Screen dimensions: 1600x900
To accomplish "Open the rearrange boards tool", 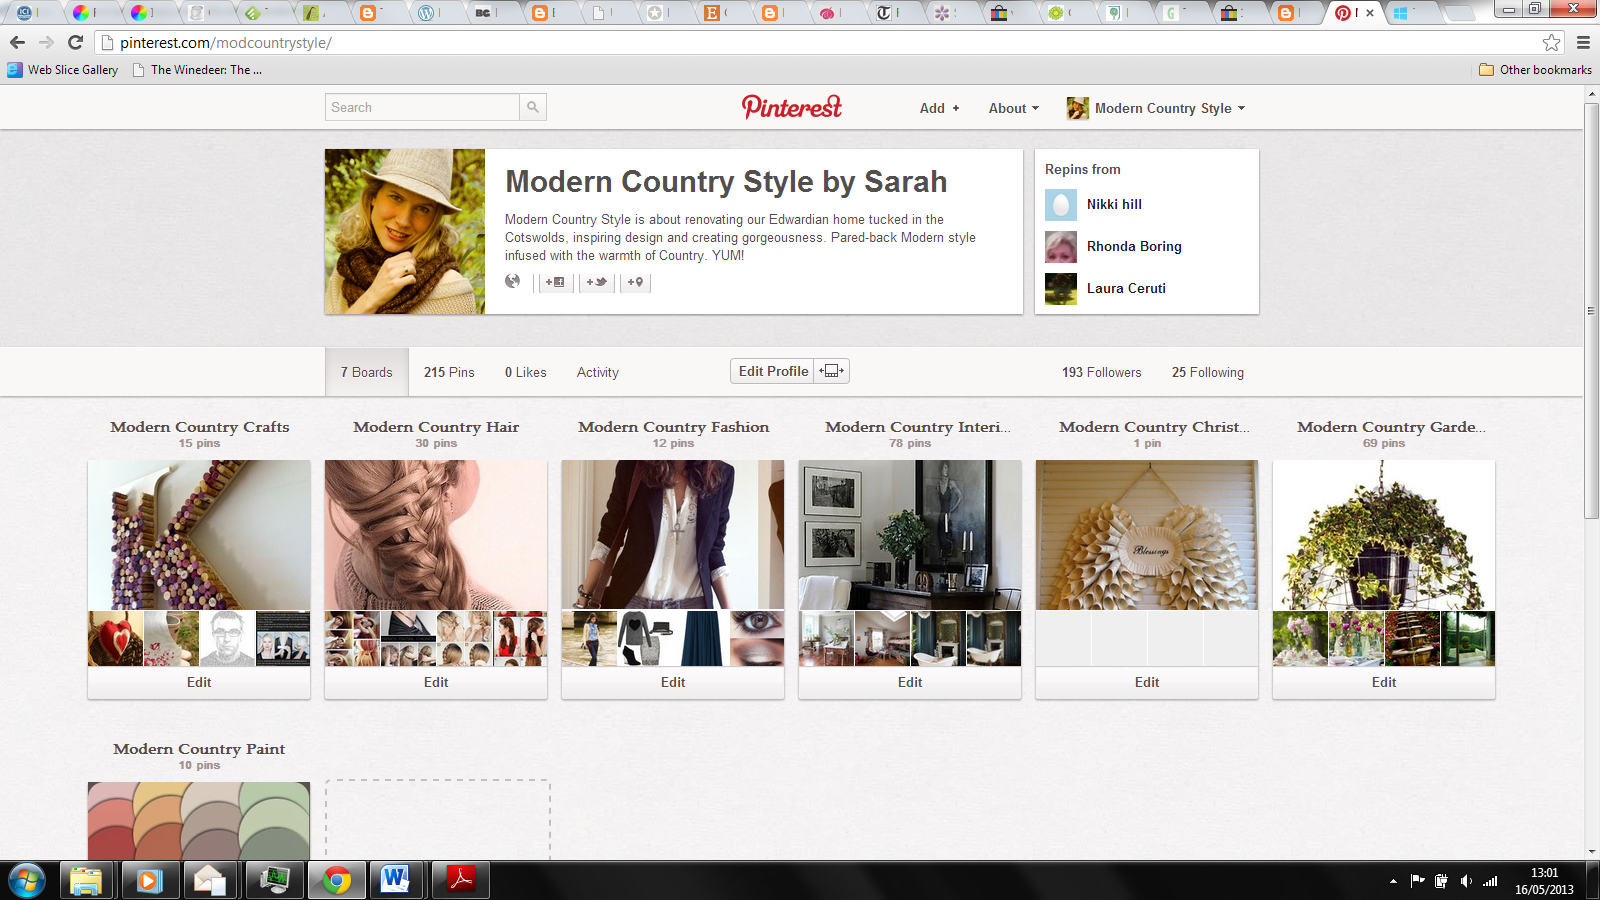I will click(x=831, y=370).
